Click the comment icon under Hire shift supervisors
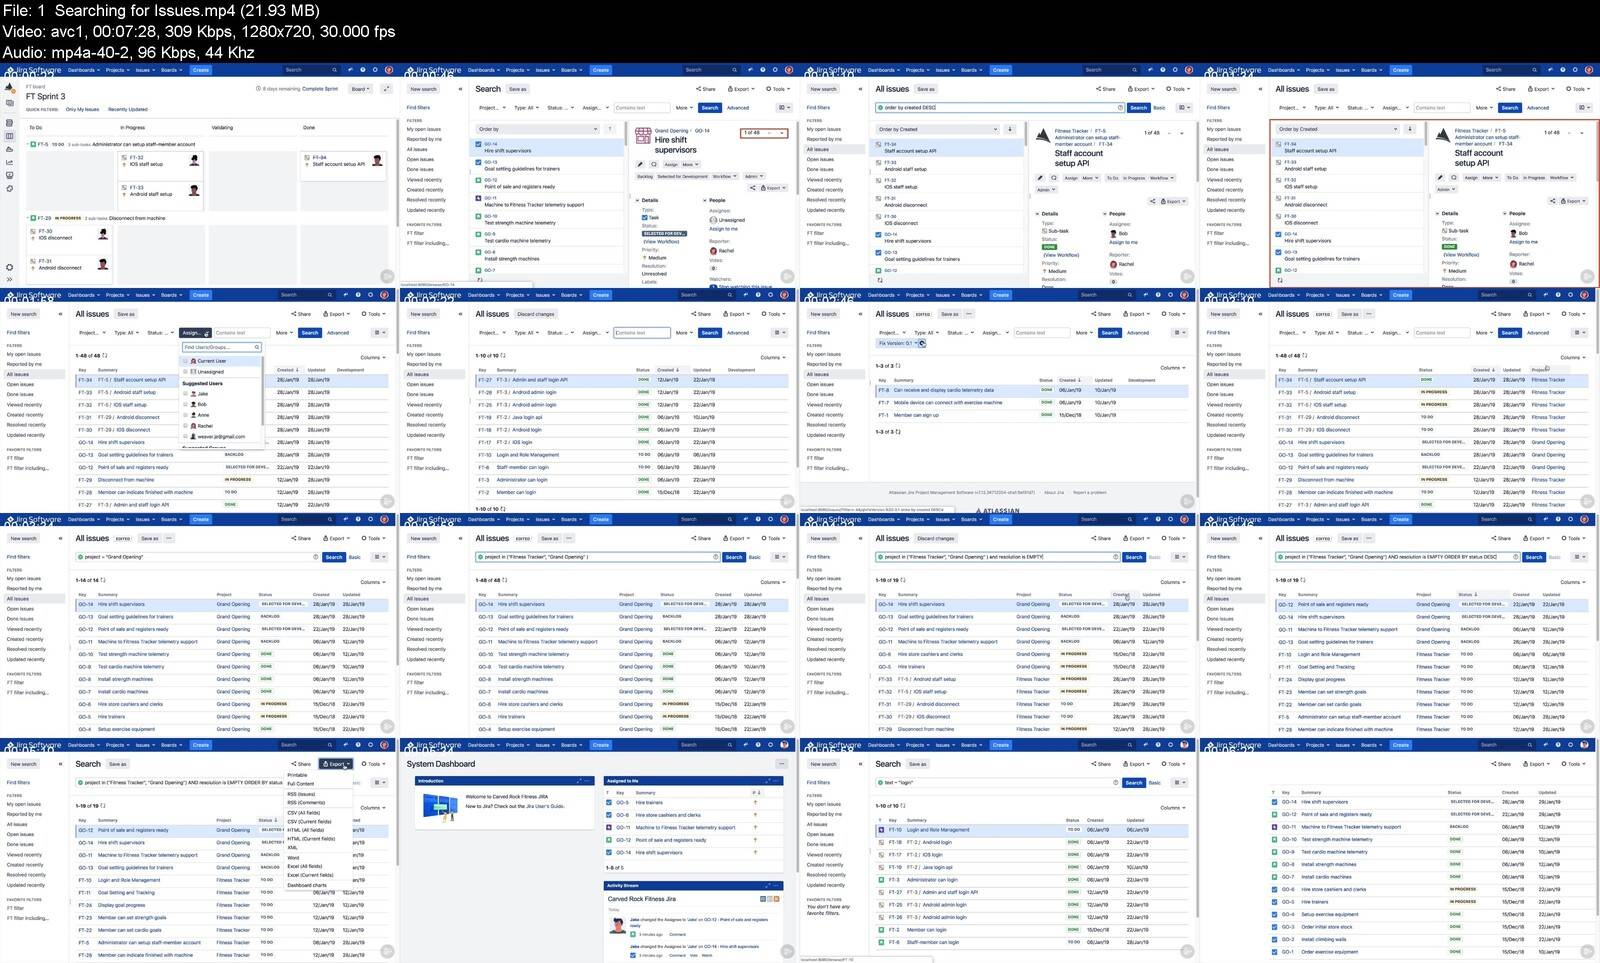Image resolution: width=1600 pixels, height=963 pixels. coord(654,164)
